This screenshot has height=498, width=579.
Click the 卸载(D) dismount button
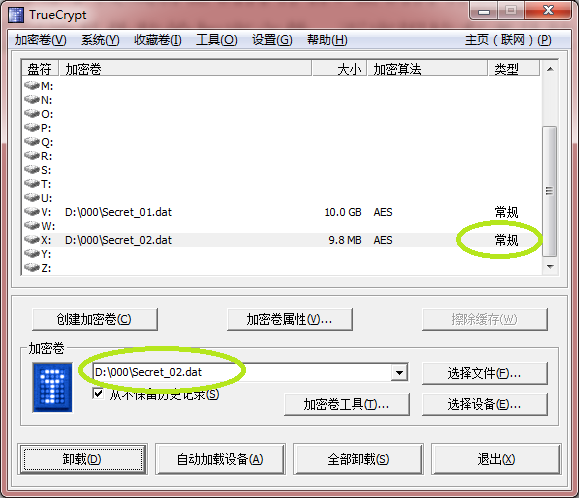(83, 460)
